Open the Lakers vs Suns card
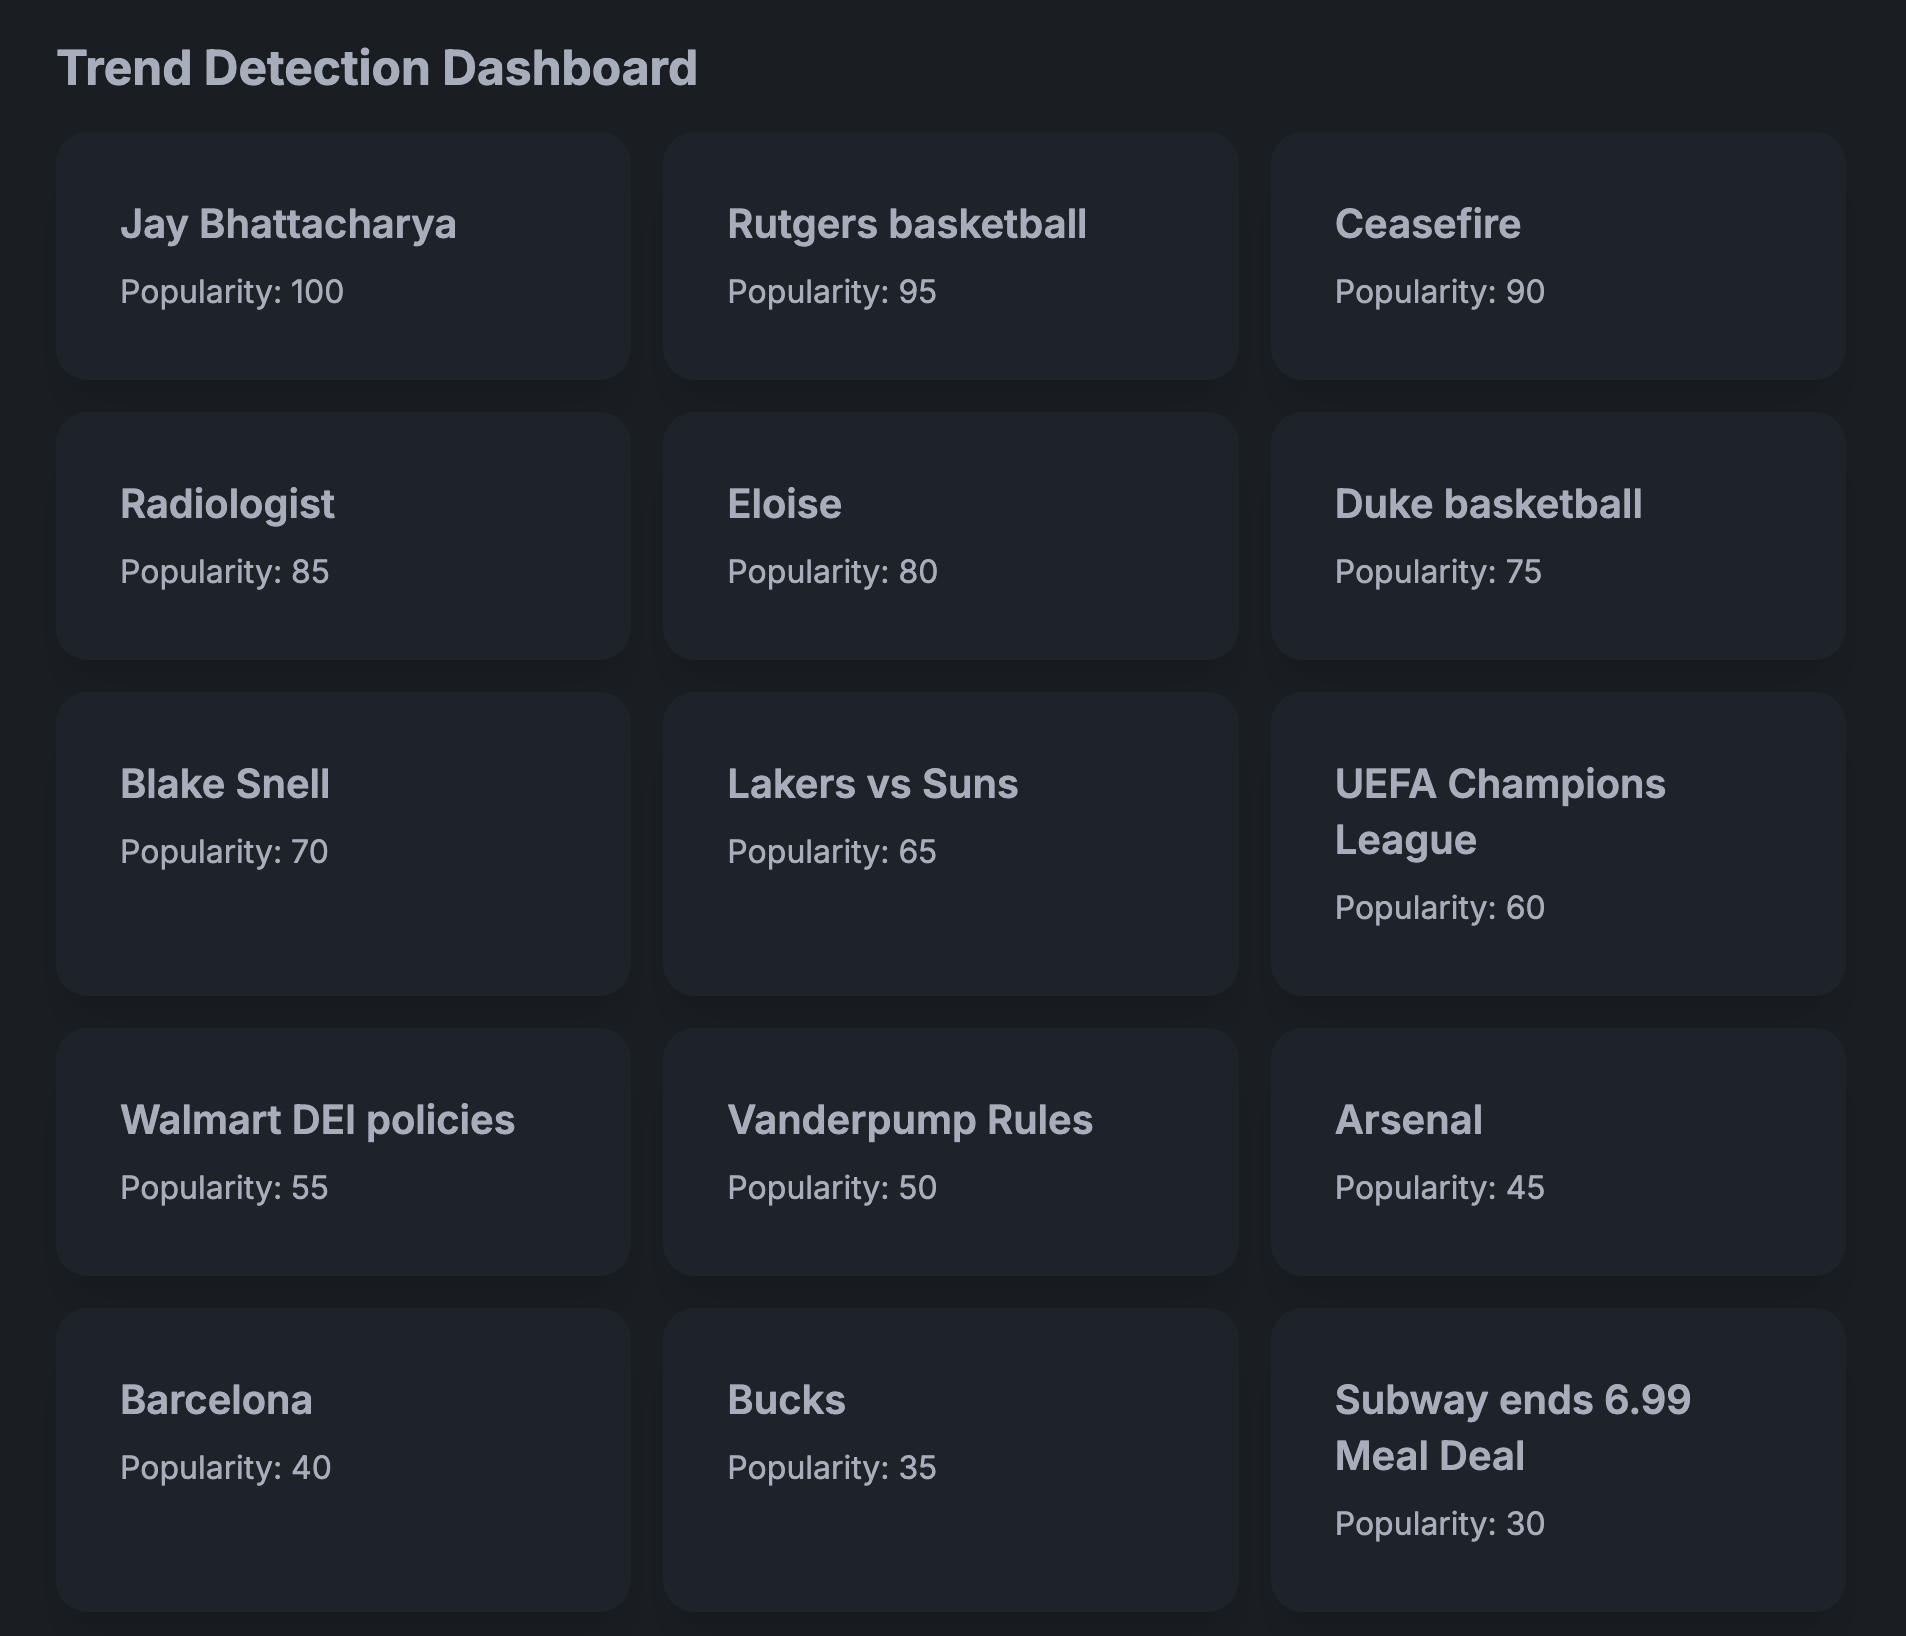The width and height of the screenshot is (1906, 1636). 950,844
